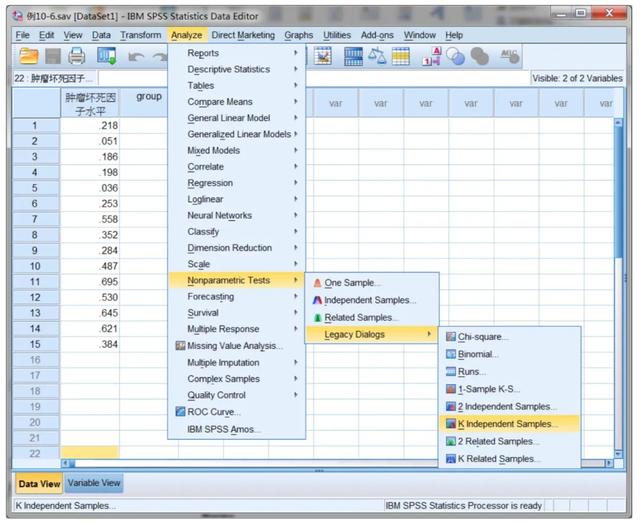The image size is (640, 523).
Task: Click the Show All Variables icon
Action: coord(480,56)
